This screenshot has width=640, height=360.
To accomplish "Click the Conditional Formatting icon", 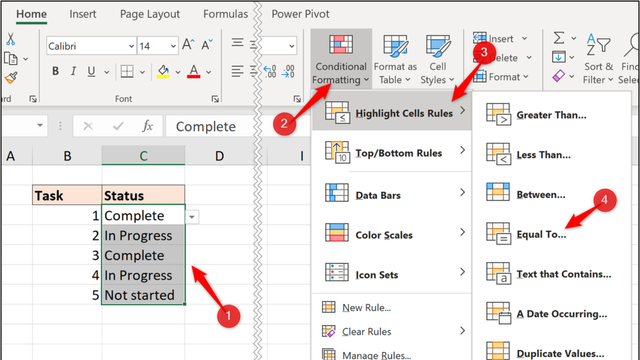I will pos(341,45).
